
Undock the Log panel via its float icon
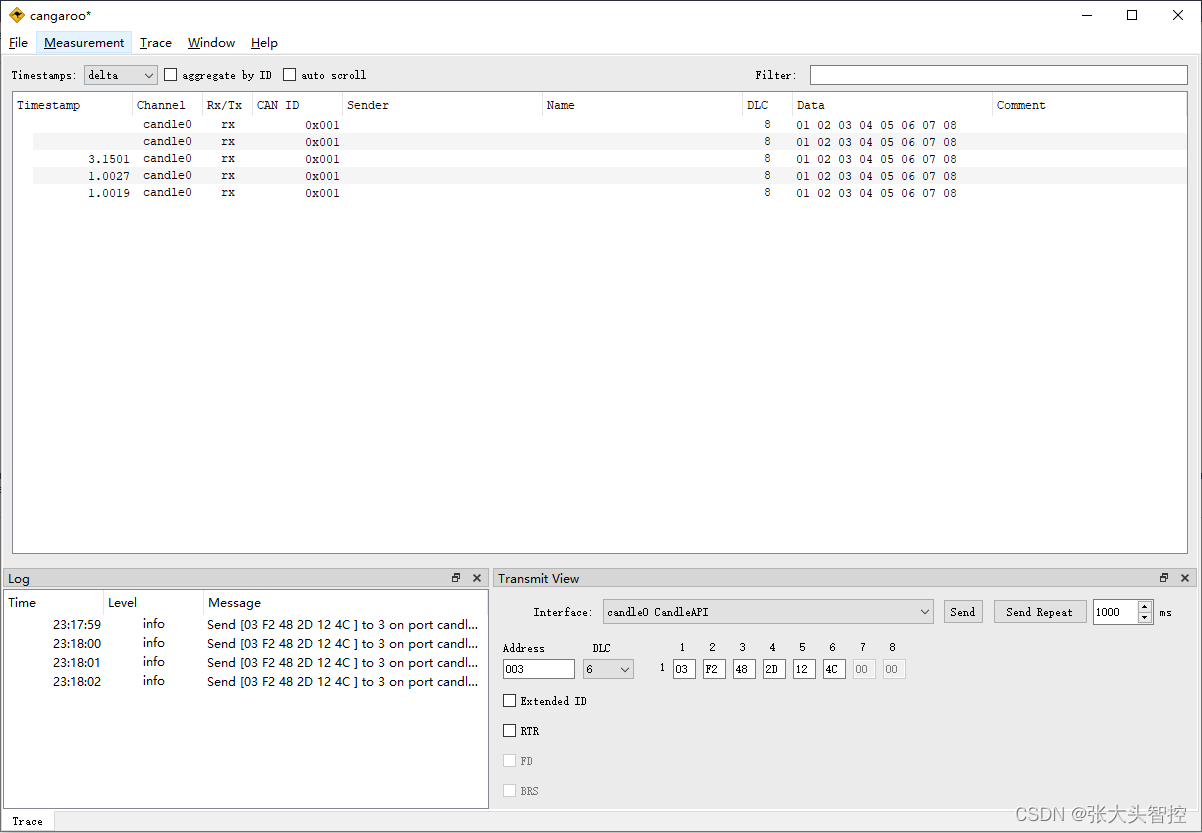(x=456, y=577)
